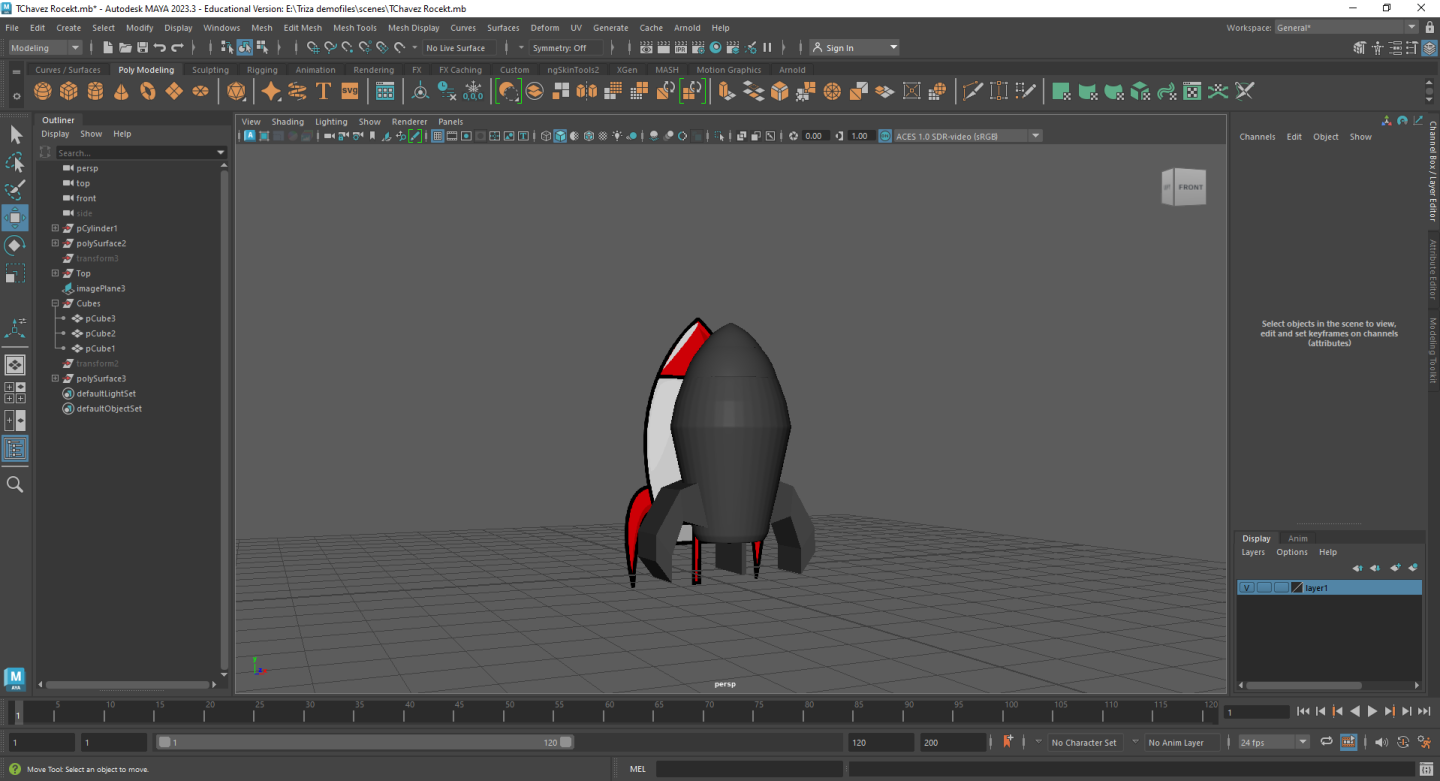Click the polygon Type tool icon

point(323,91)
